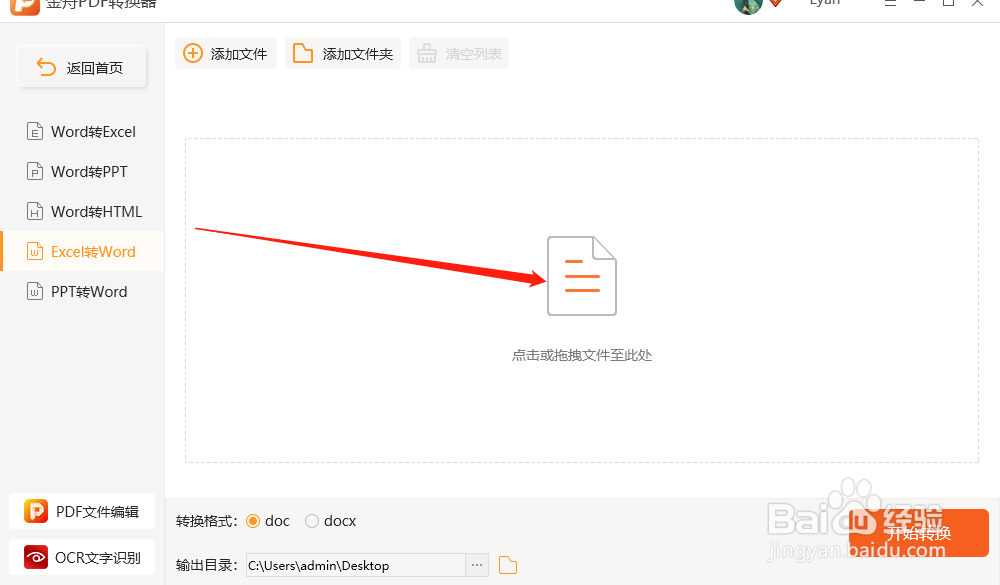Open the output folder icon
This screenshot has height=585, width=1000.
pos(508,565)
